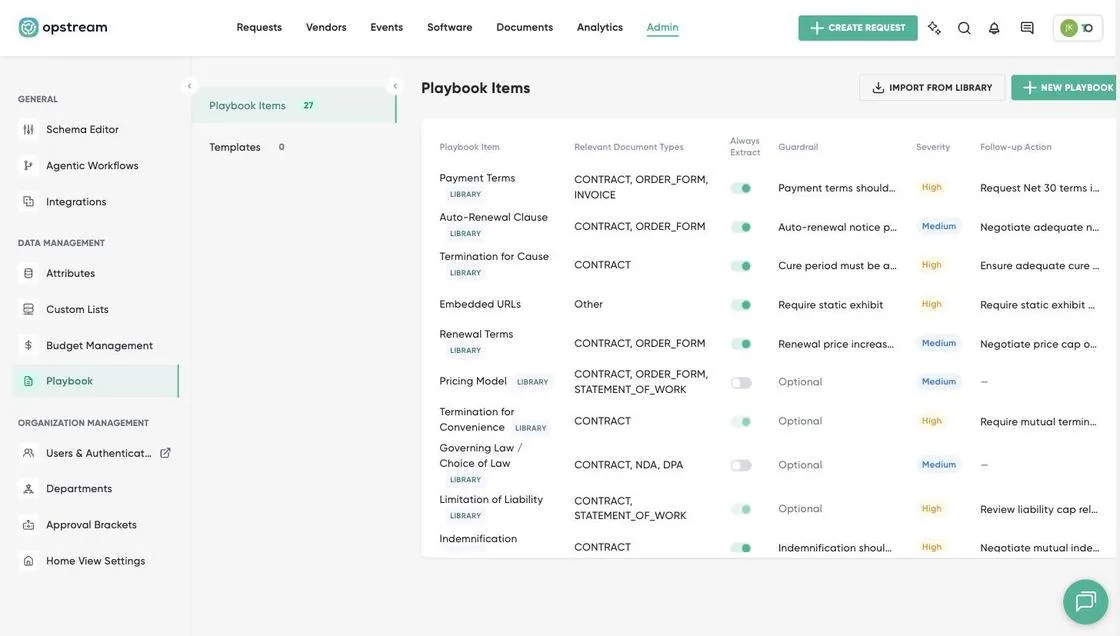Click the Approval Brackets icon
The width and height of the screenshot is (1120, 636).
click(x=29, y=525)
